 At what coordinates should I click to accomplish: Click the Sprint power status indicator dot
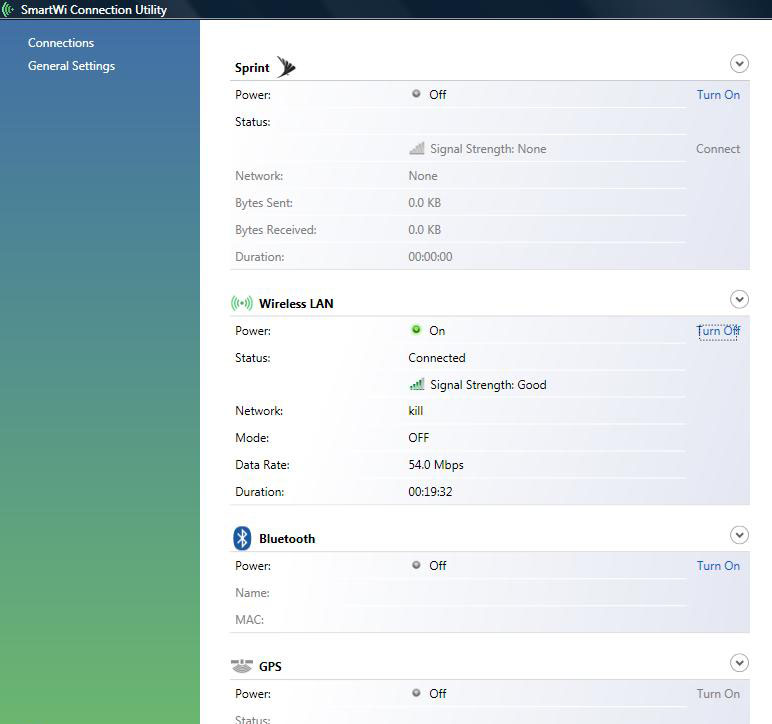click(416, 94)
